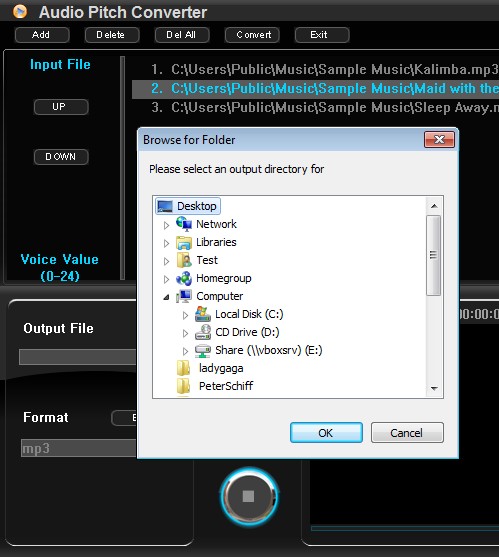Image resolution: width=499 pixels, height=557 pixels.
Task: Expand the Share (\\vboxsrv) (E:) node
Action: [x=185, y=352]
